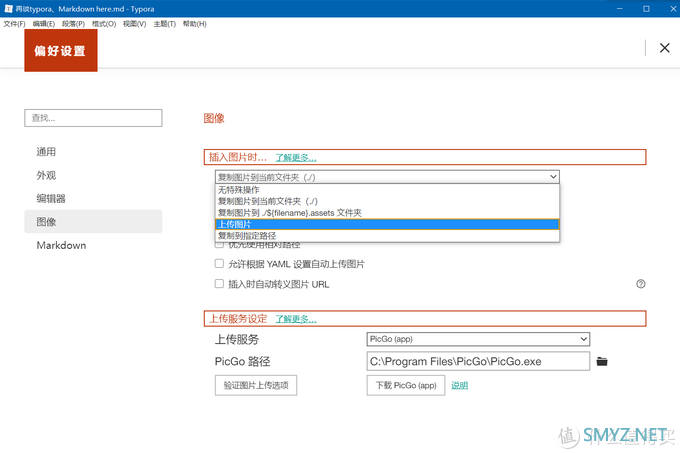Click the 查找 search field
Viewport: 680px width, 454px height.
coord(93,118)
